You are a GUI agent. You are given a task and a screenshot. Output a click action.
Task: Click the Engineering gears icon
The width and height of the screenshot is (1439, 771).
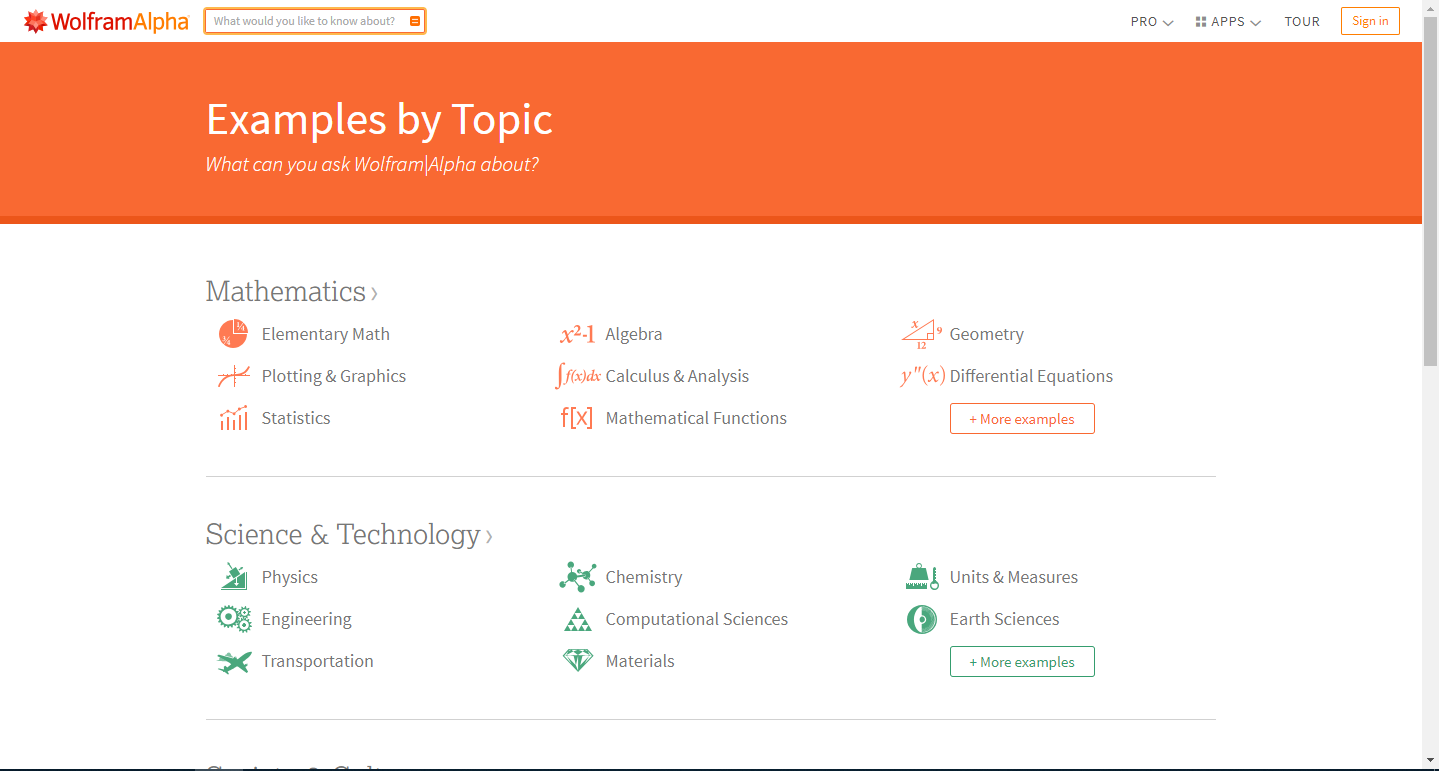pos(233,619)
